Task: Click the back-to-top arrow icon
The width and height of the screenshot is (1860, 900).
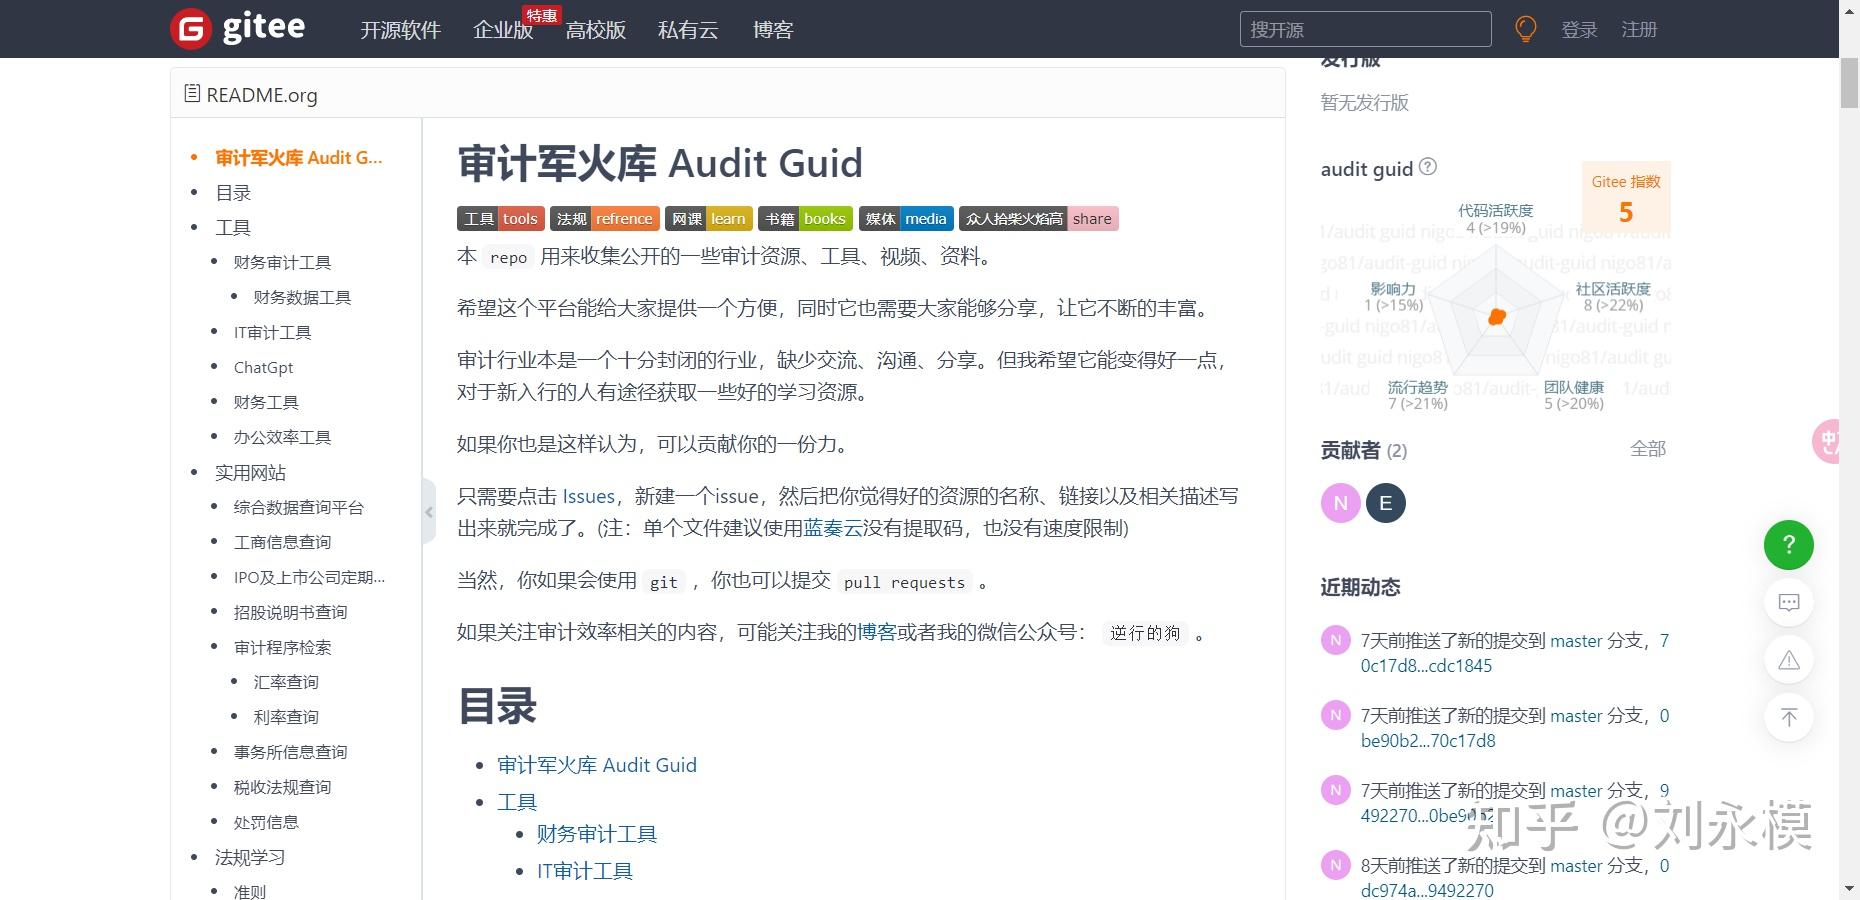Action: 1788,717
